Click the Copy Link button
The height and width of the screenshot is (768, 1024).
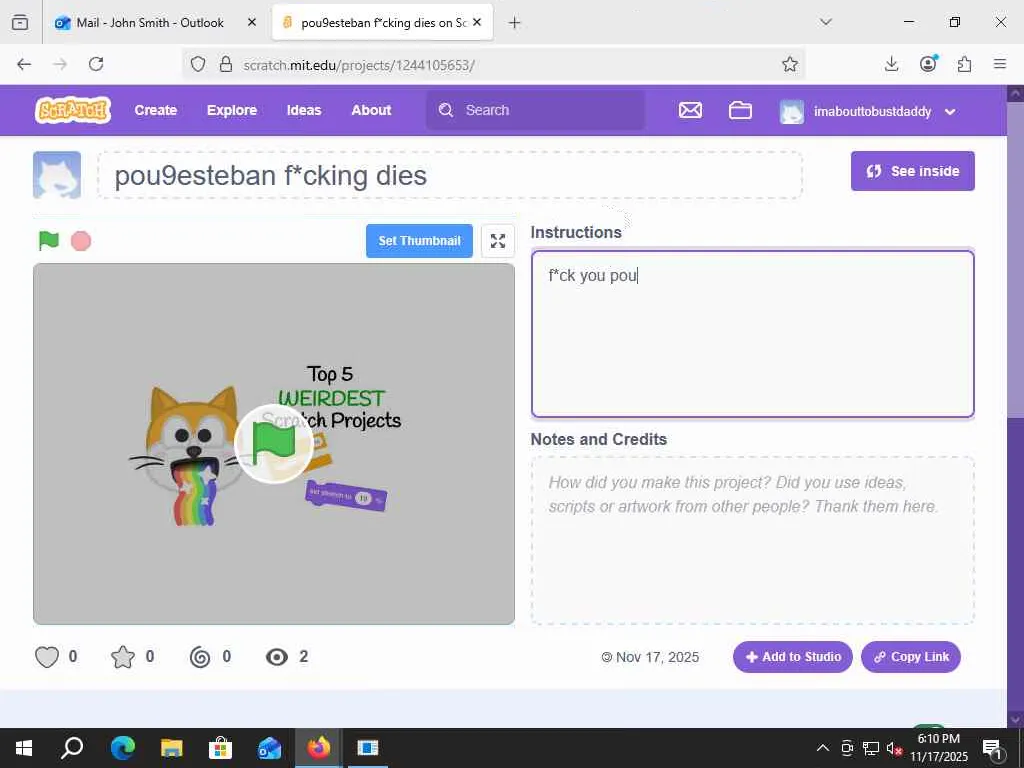pos(911,657)
